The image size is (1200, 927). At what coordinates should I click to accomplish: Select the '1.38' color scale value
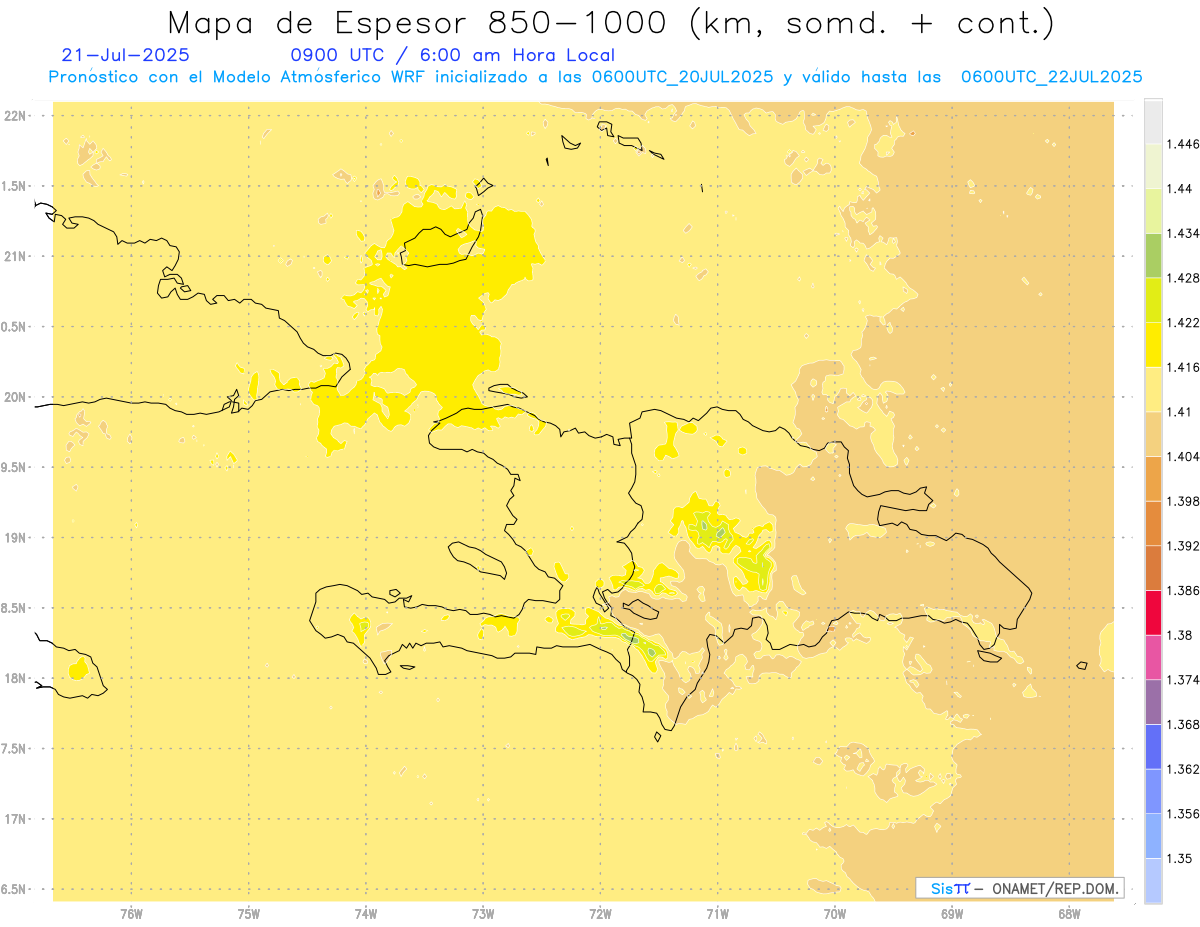pyautogui.click(x=1179, y=635)
